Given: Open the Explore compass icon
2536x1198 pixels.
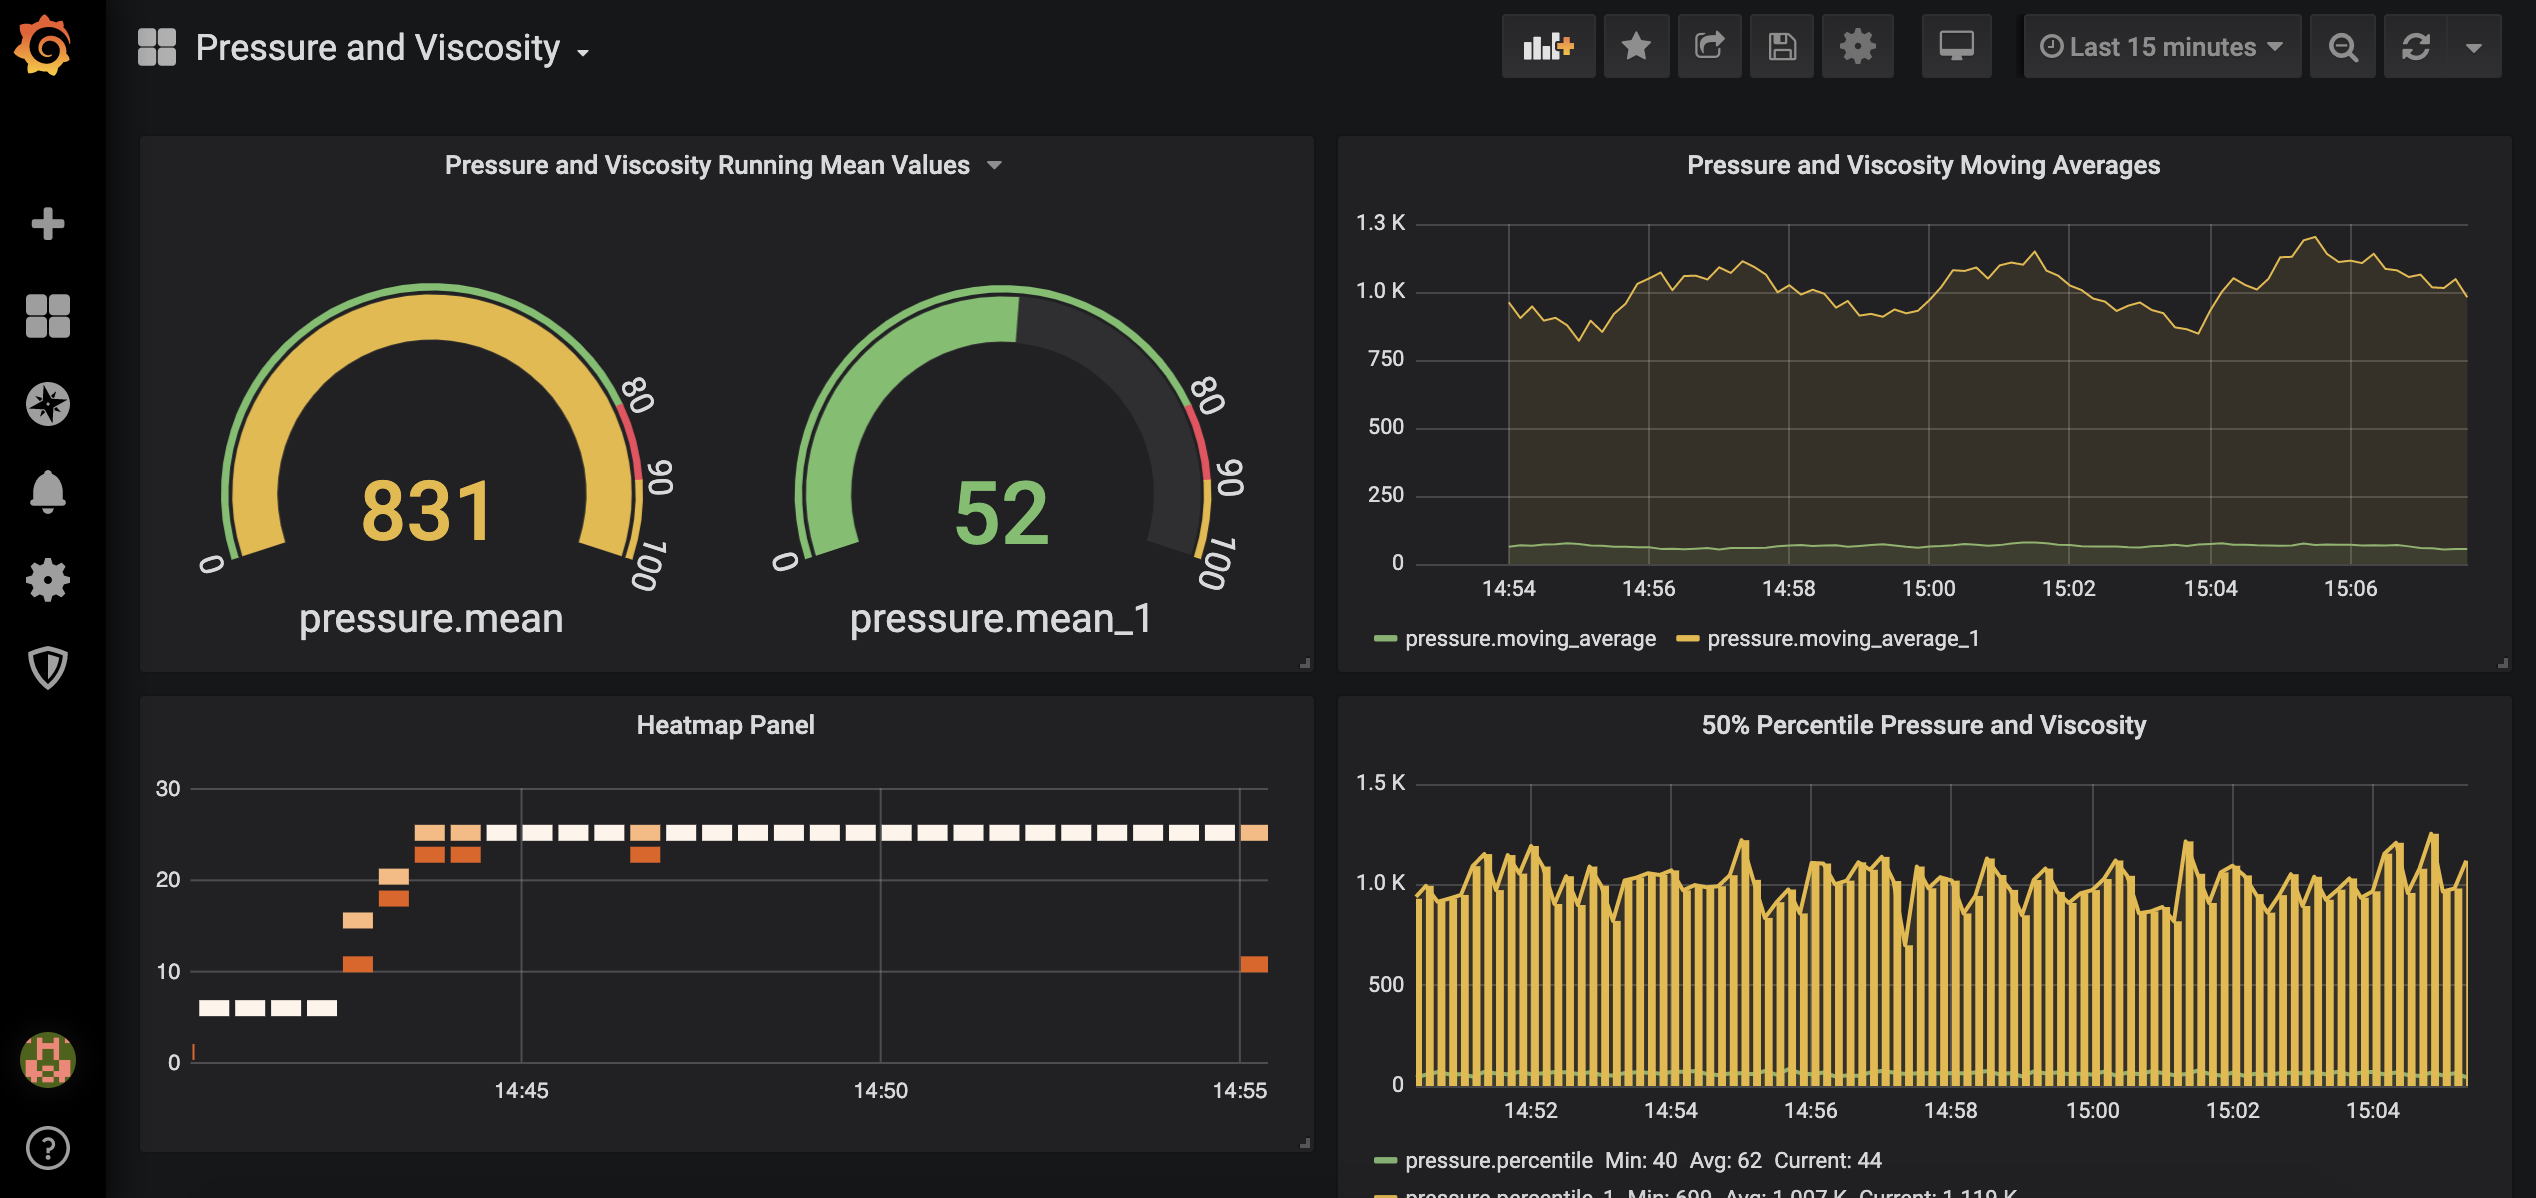Looking at the screenshot, I should [47, 404].
